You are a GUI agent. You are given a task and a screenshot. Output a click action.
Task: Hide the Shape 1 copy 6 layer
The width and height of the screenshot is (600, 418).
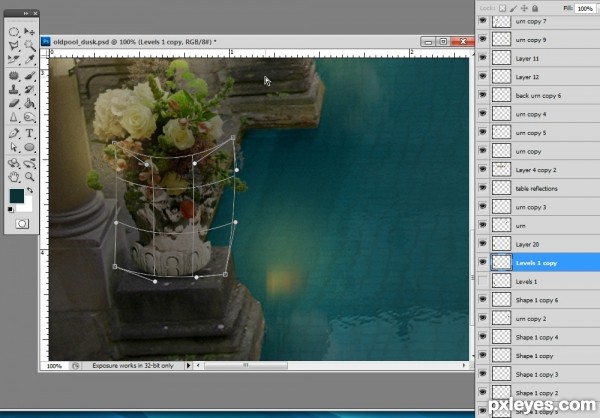(483, 300)
